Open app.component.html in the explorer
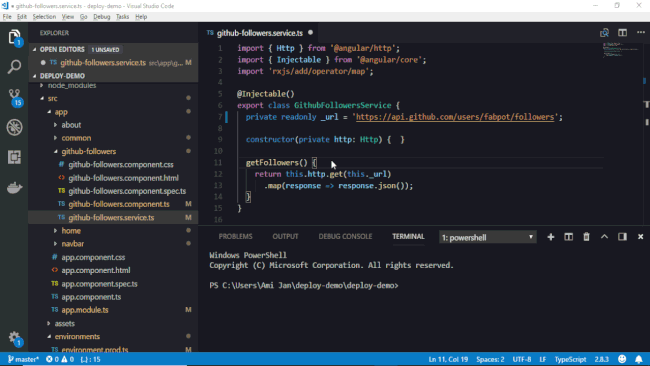 (95, 270)
